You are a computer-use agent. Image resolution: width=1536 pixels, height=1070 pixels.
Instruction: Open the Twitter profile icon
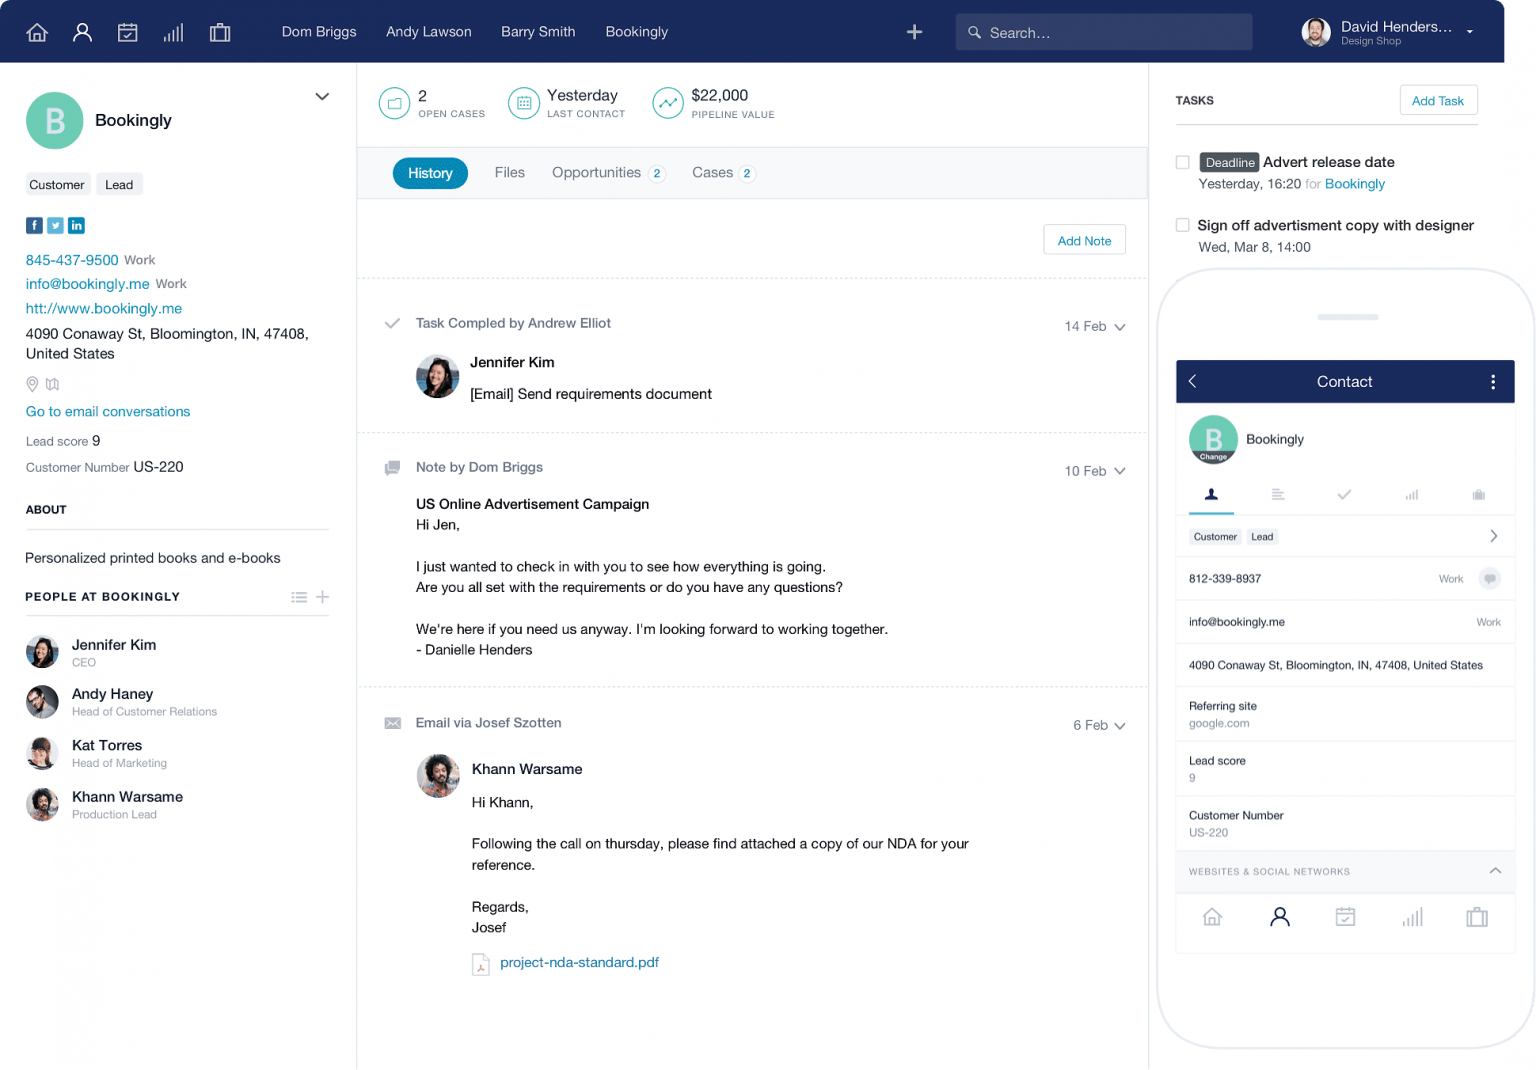[55, 225]
